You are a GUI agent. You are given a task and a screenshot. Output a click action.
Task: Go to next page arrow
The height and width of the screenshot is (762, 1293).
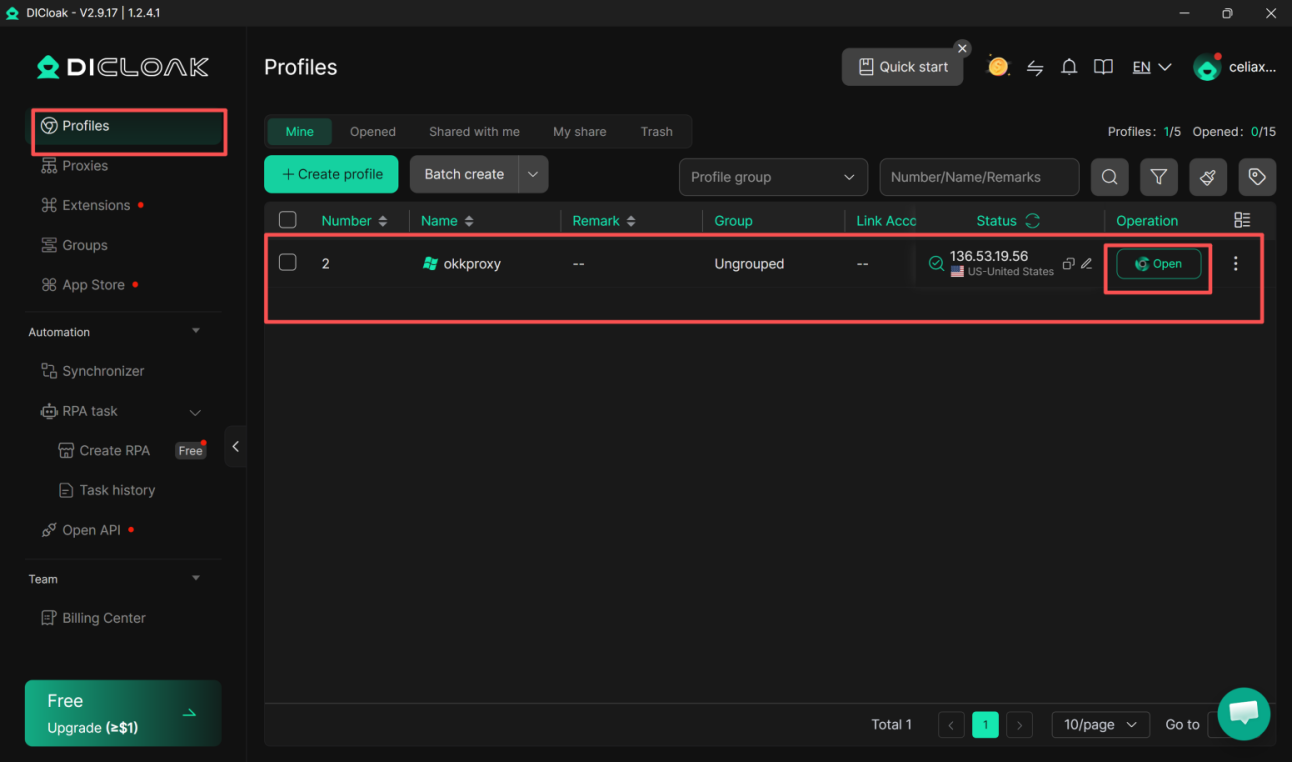coord(1019,725)
